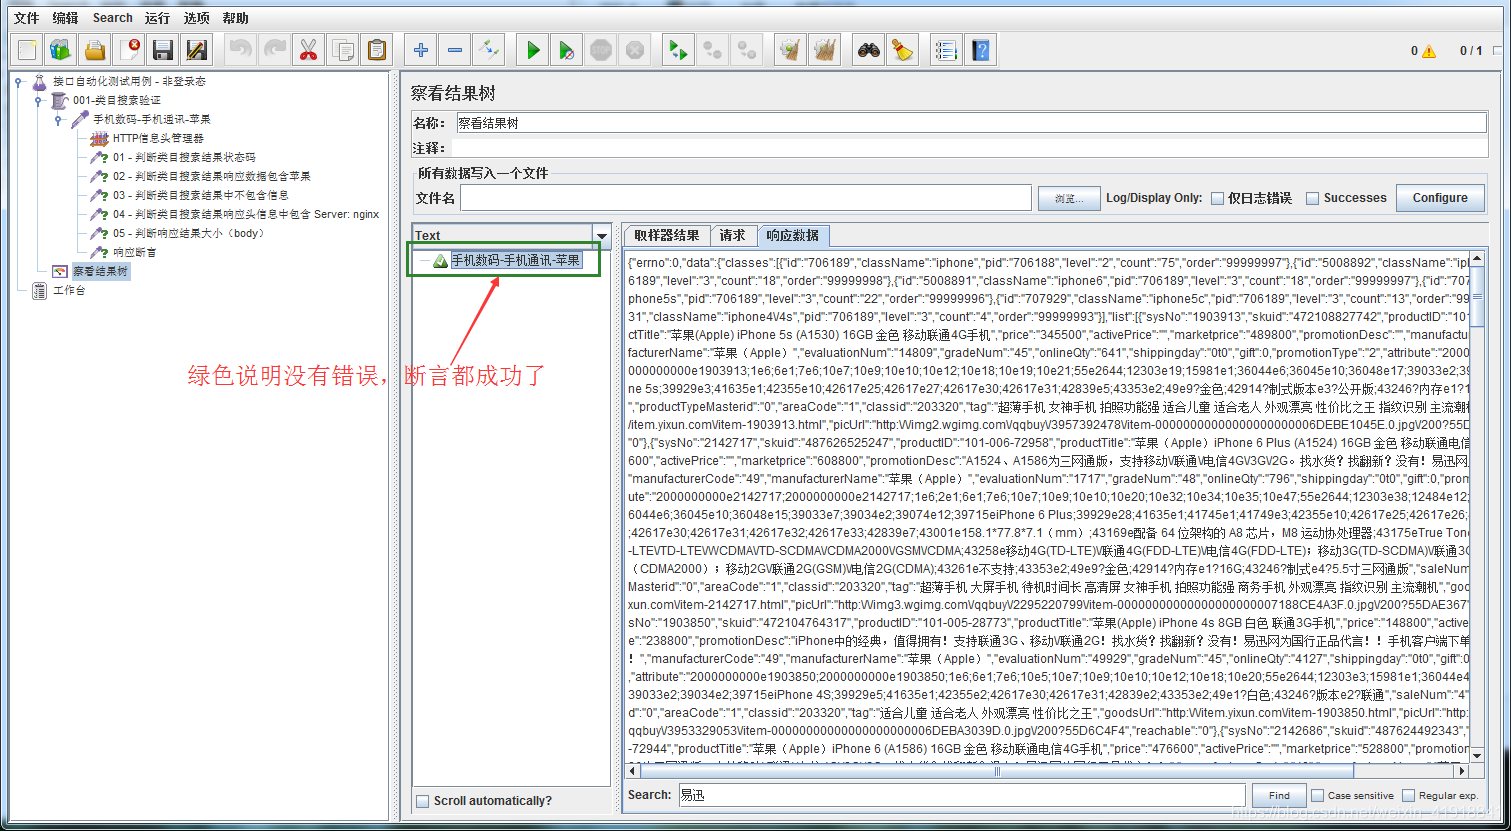1511x831 pixels.
Task: Open the 文件 menu
Action: [x=26, y=18]
